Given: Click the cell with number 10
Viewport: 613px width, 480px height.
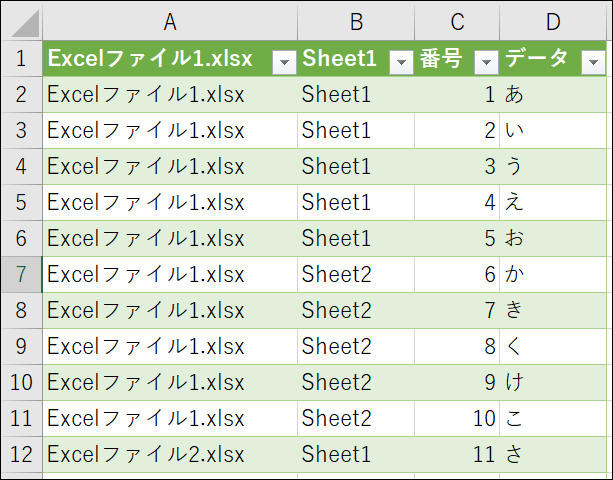Looking at the screenshot, I should pos(457,418).
